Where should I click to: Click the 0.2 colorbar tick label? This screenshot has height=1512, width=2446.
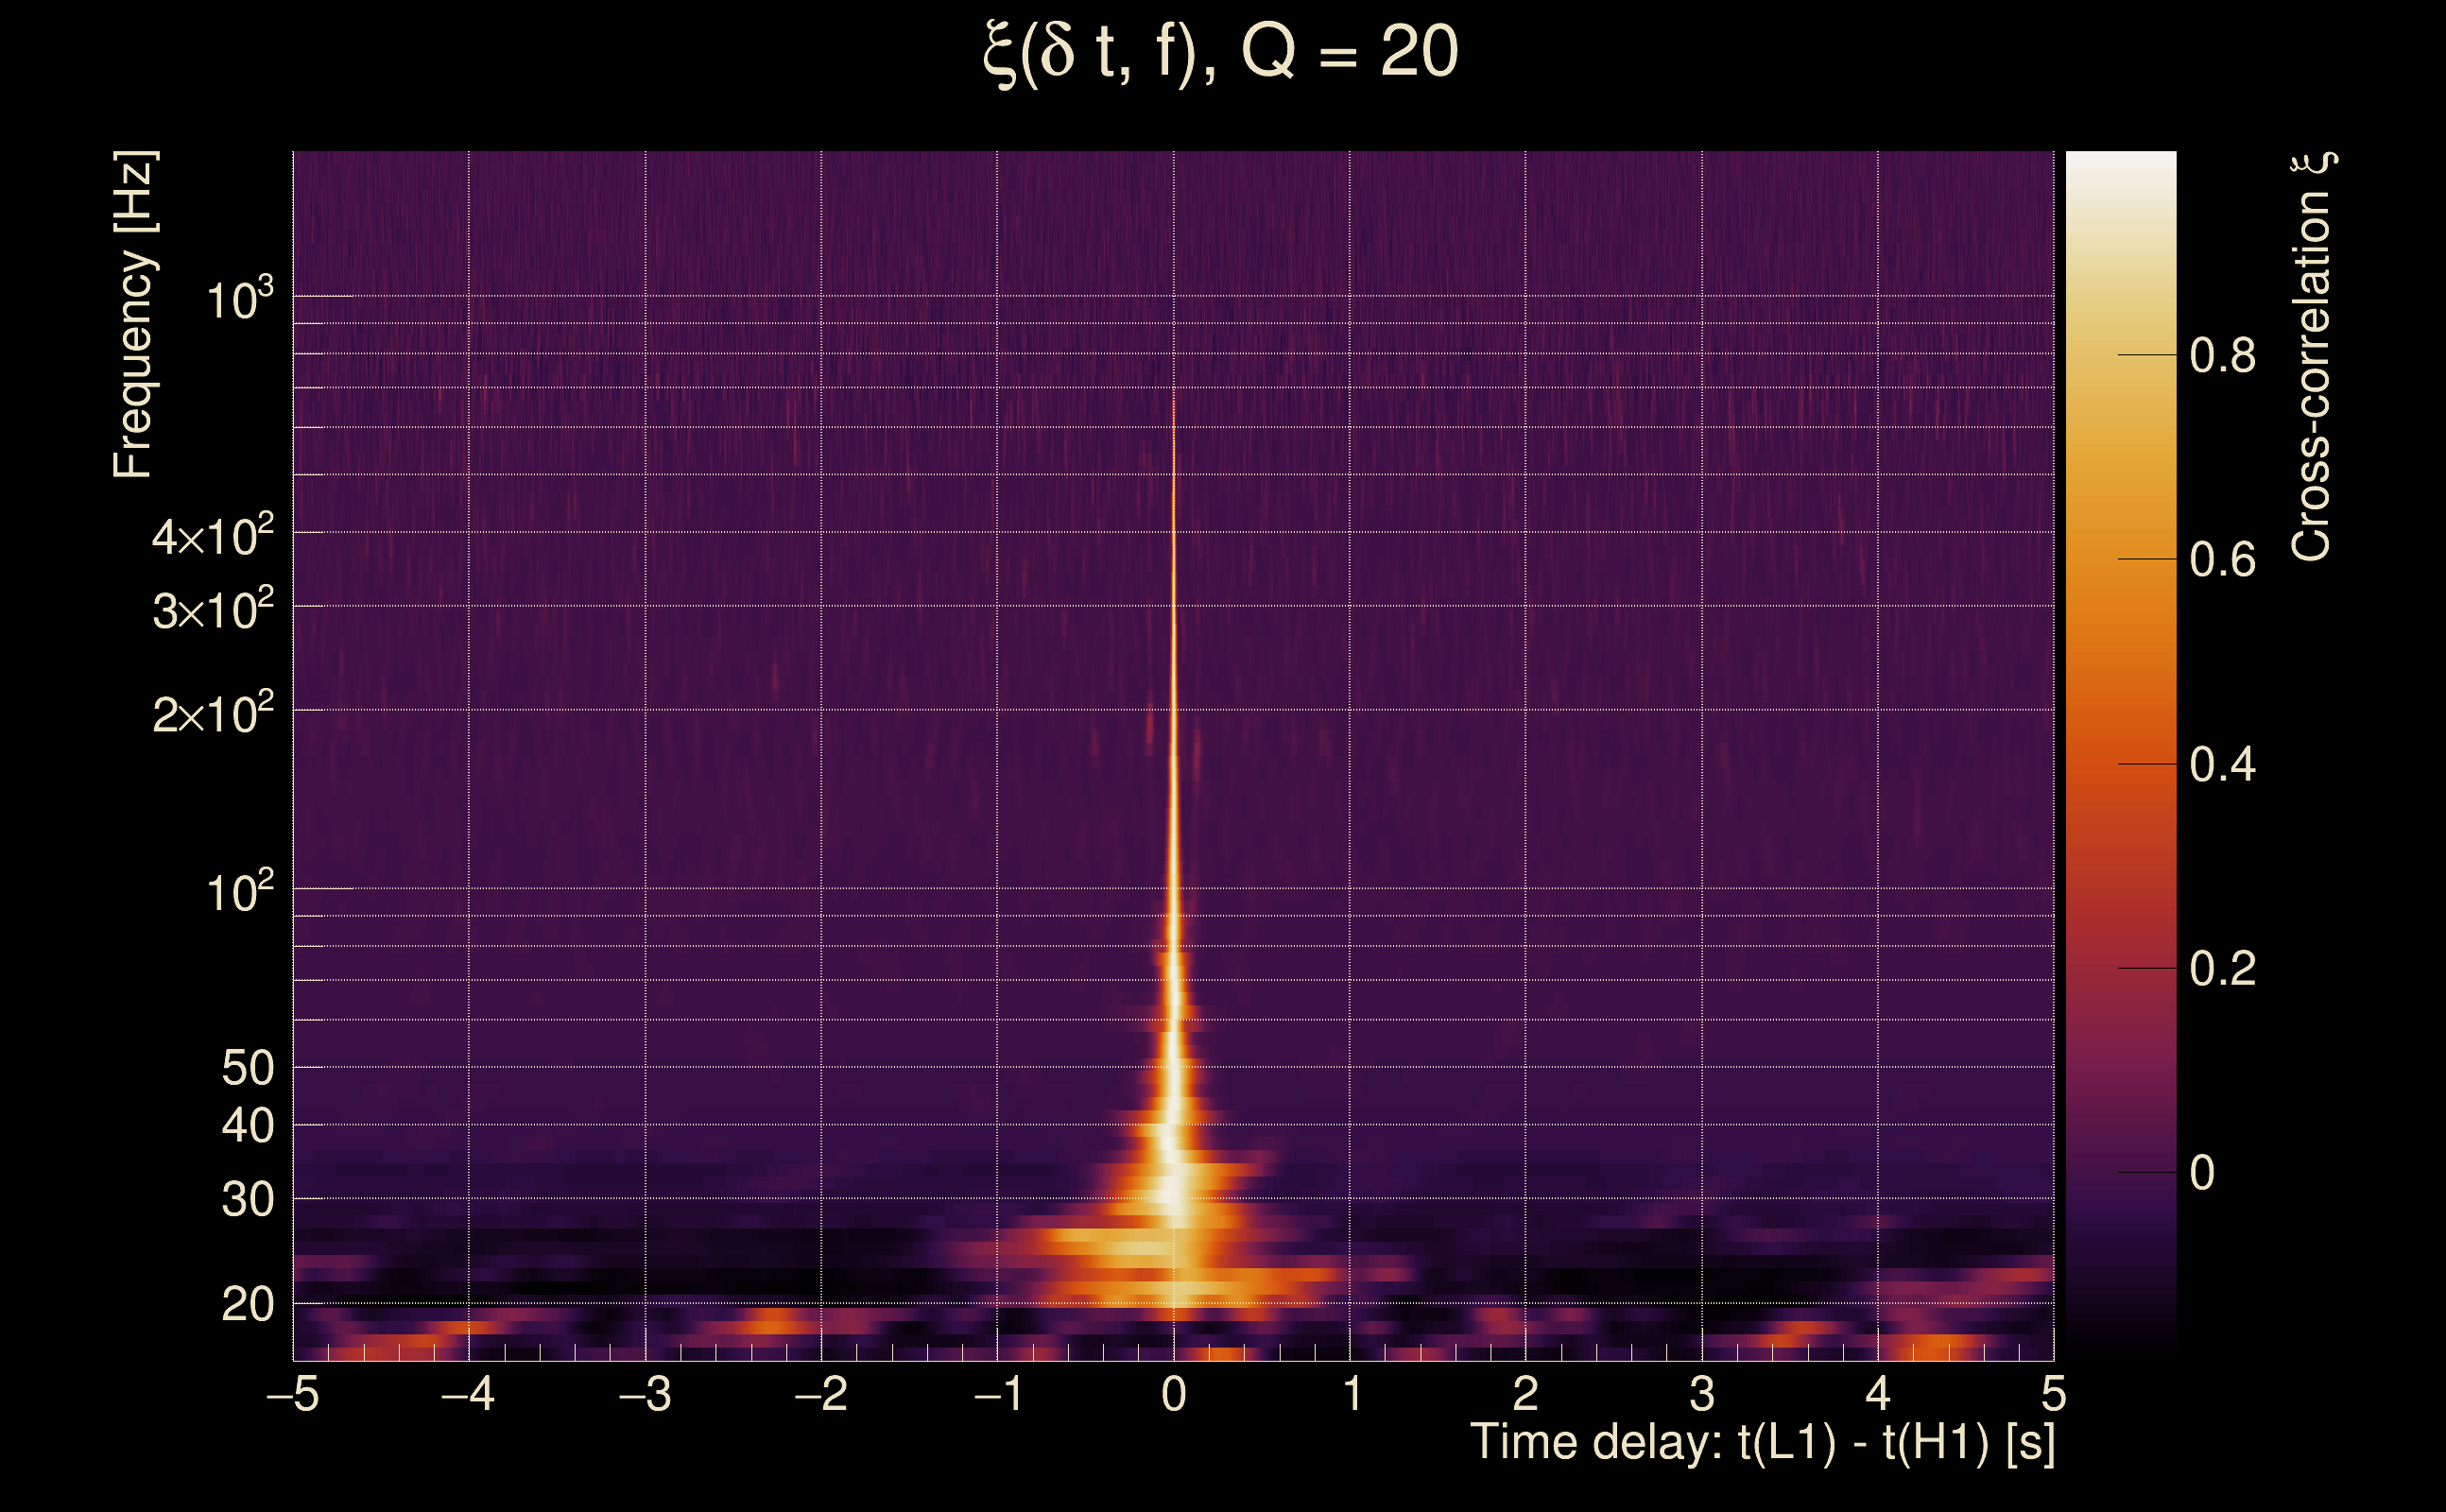pyautogui.click(x=2222, y=969)
